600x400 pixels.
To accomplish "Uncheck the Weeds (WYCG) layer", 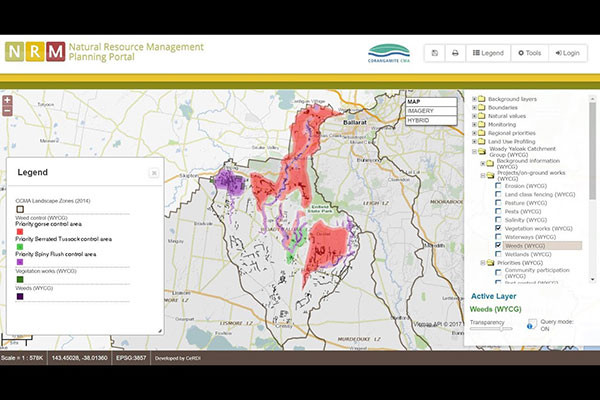I will 498,245.
